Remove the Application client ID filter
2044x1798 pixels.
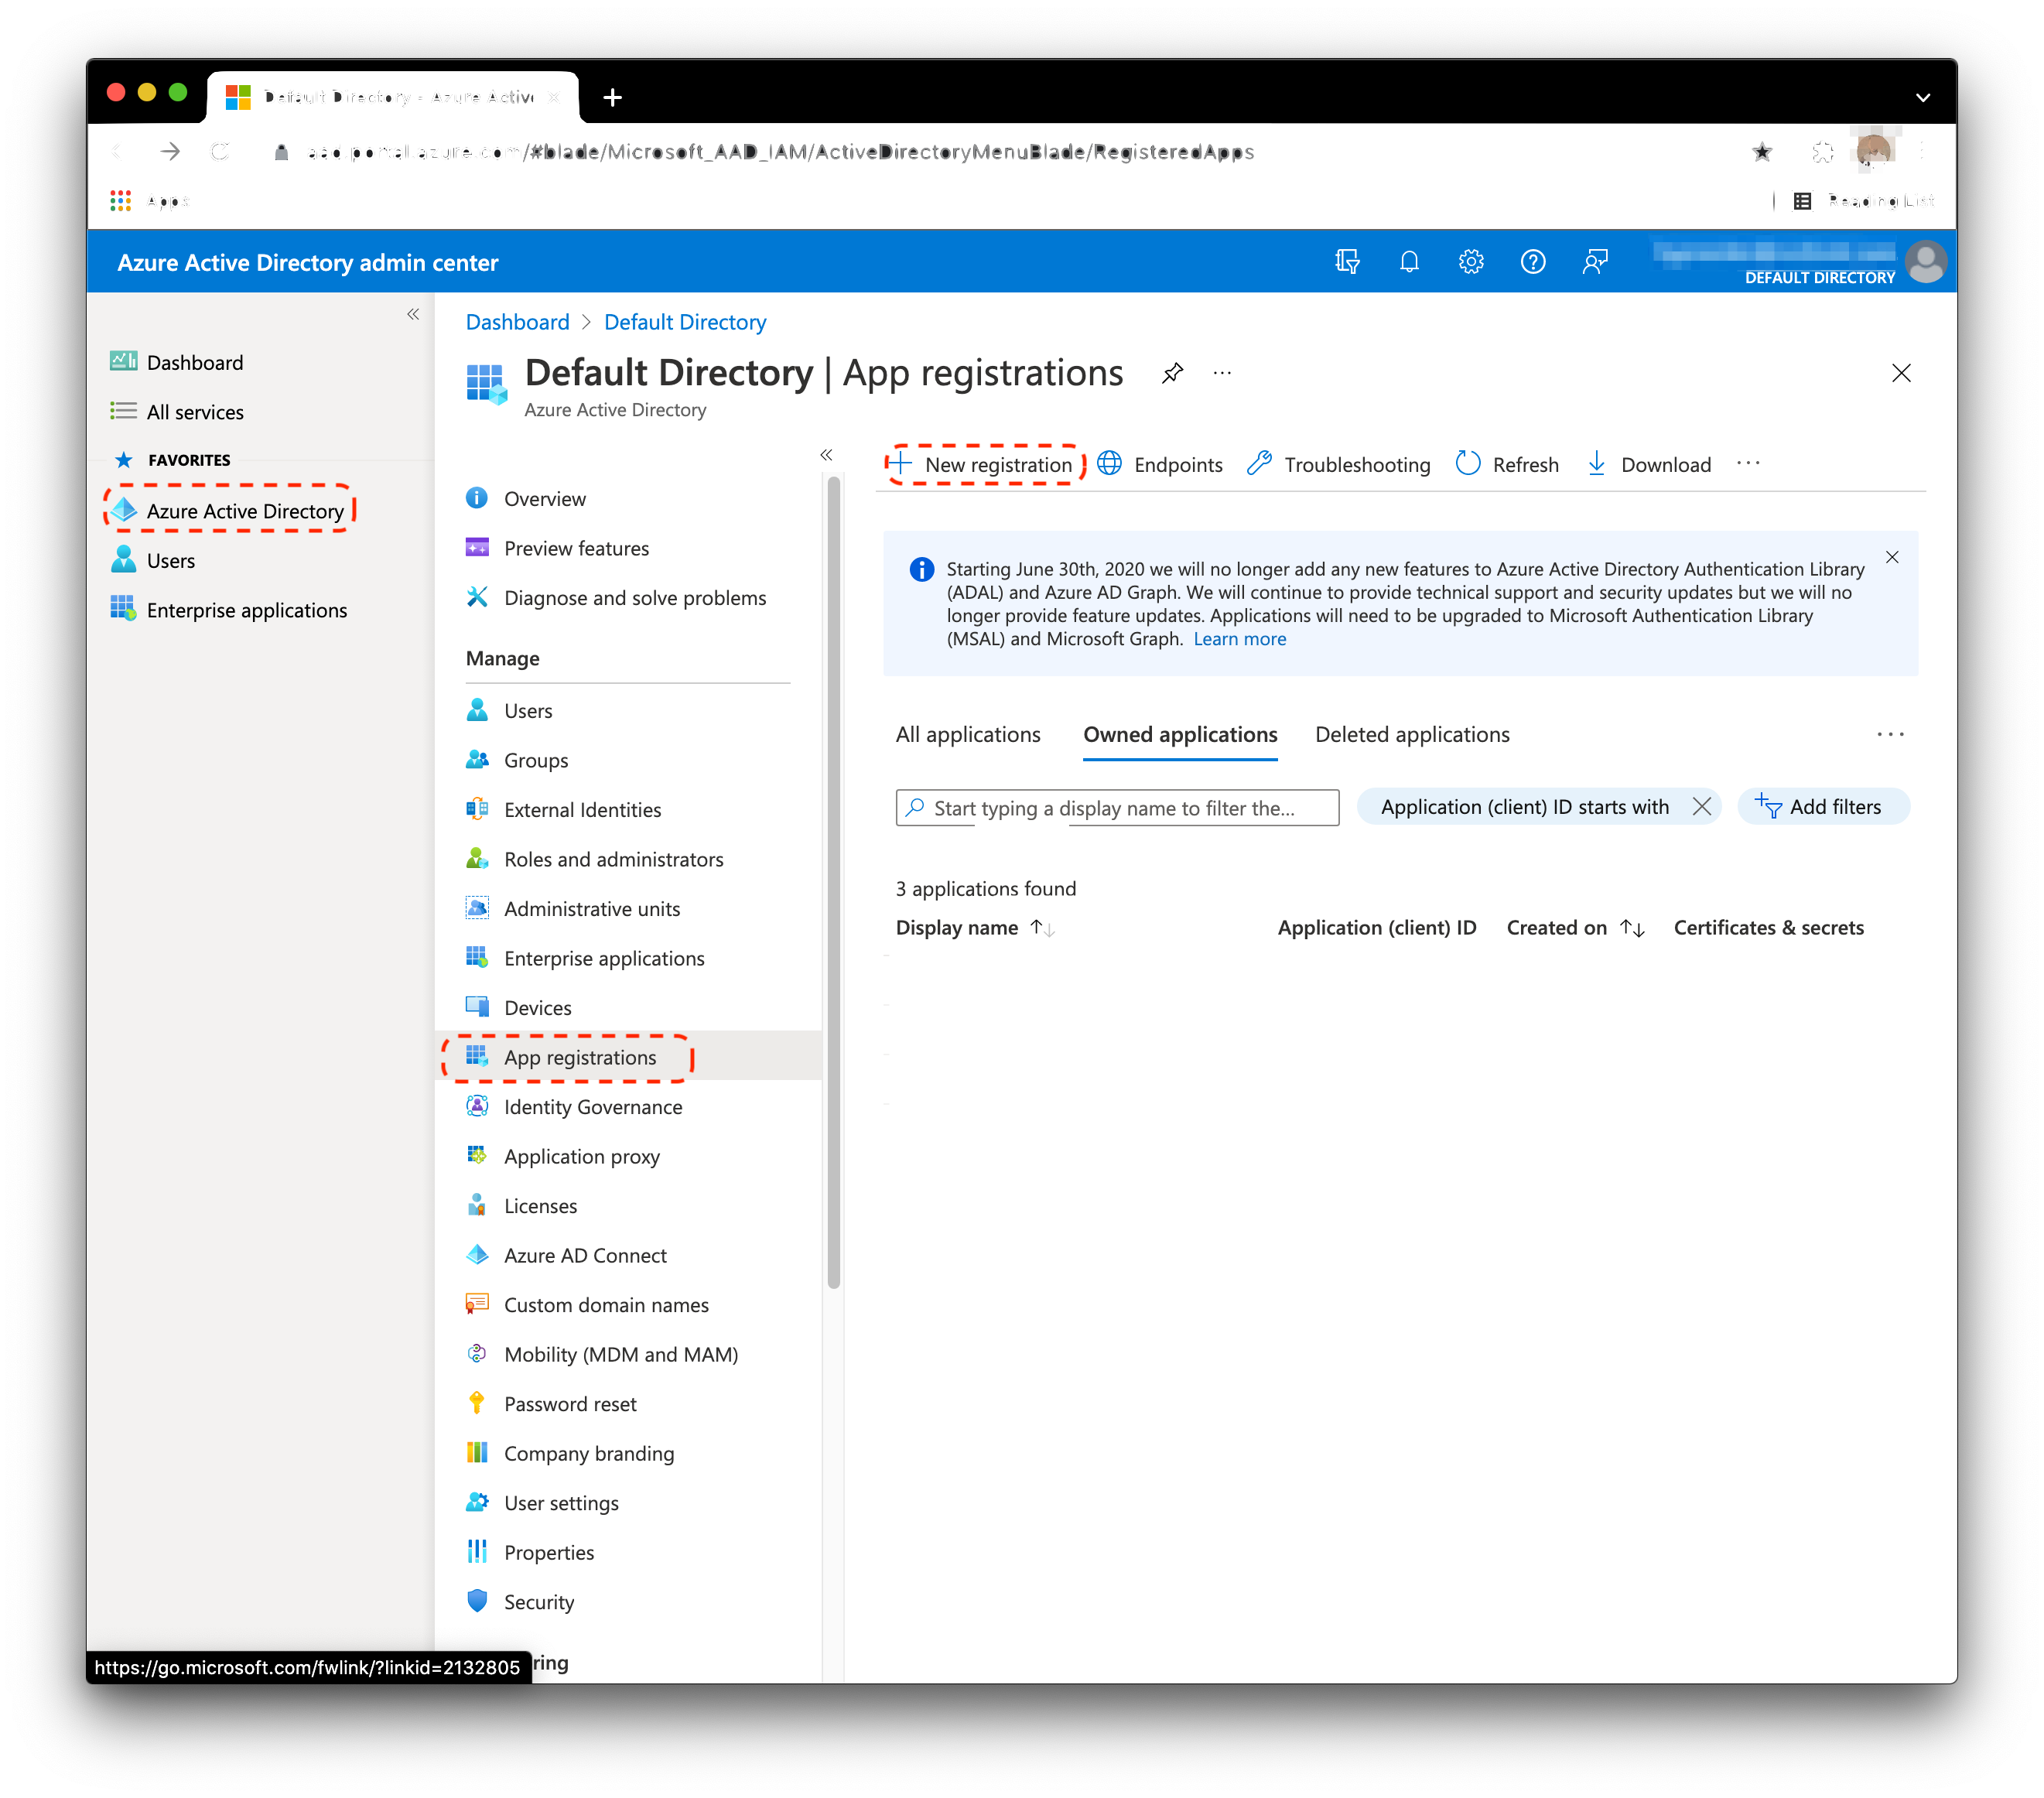(1701, 807)
